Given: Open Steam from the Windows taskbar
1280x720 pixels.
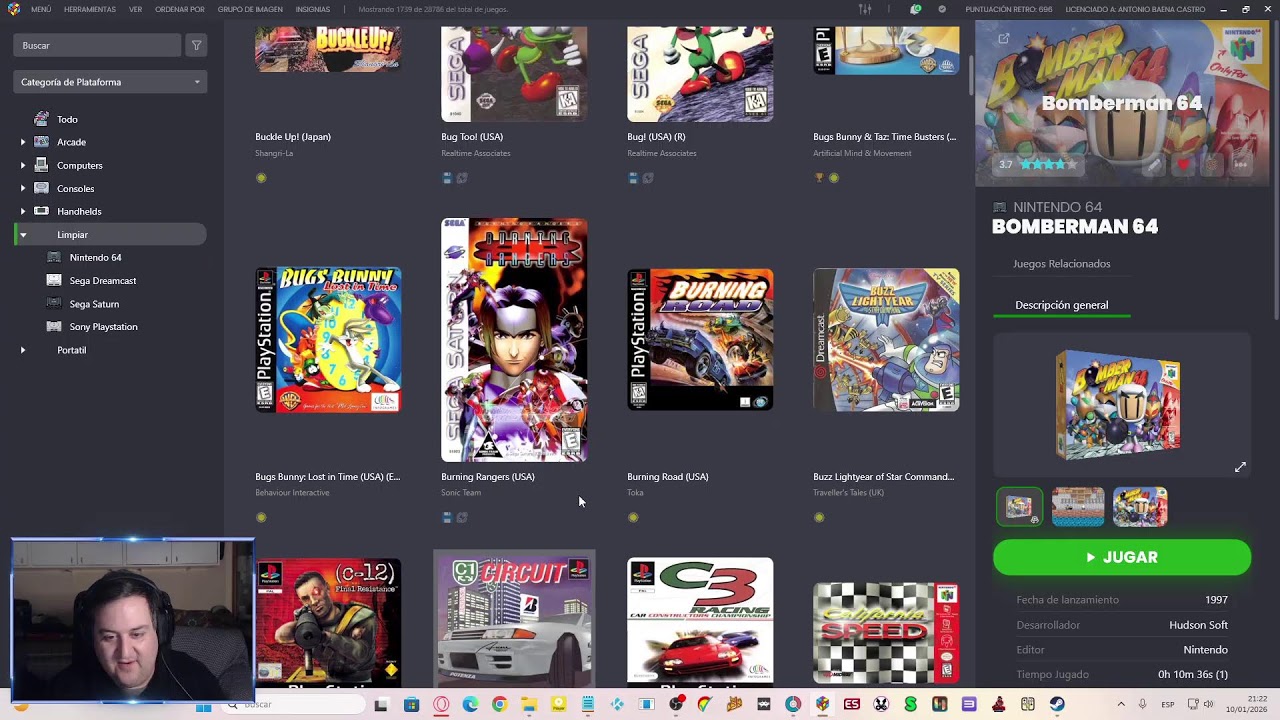Looking at the screenshot, I should pos(1057,705).
